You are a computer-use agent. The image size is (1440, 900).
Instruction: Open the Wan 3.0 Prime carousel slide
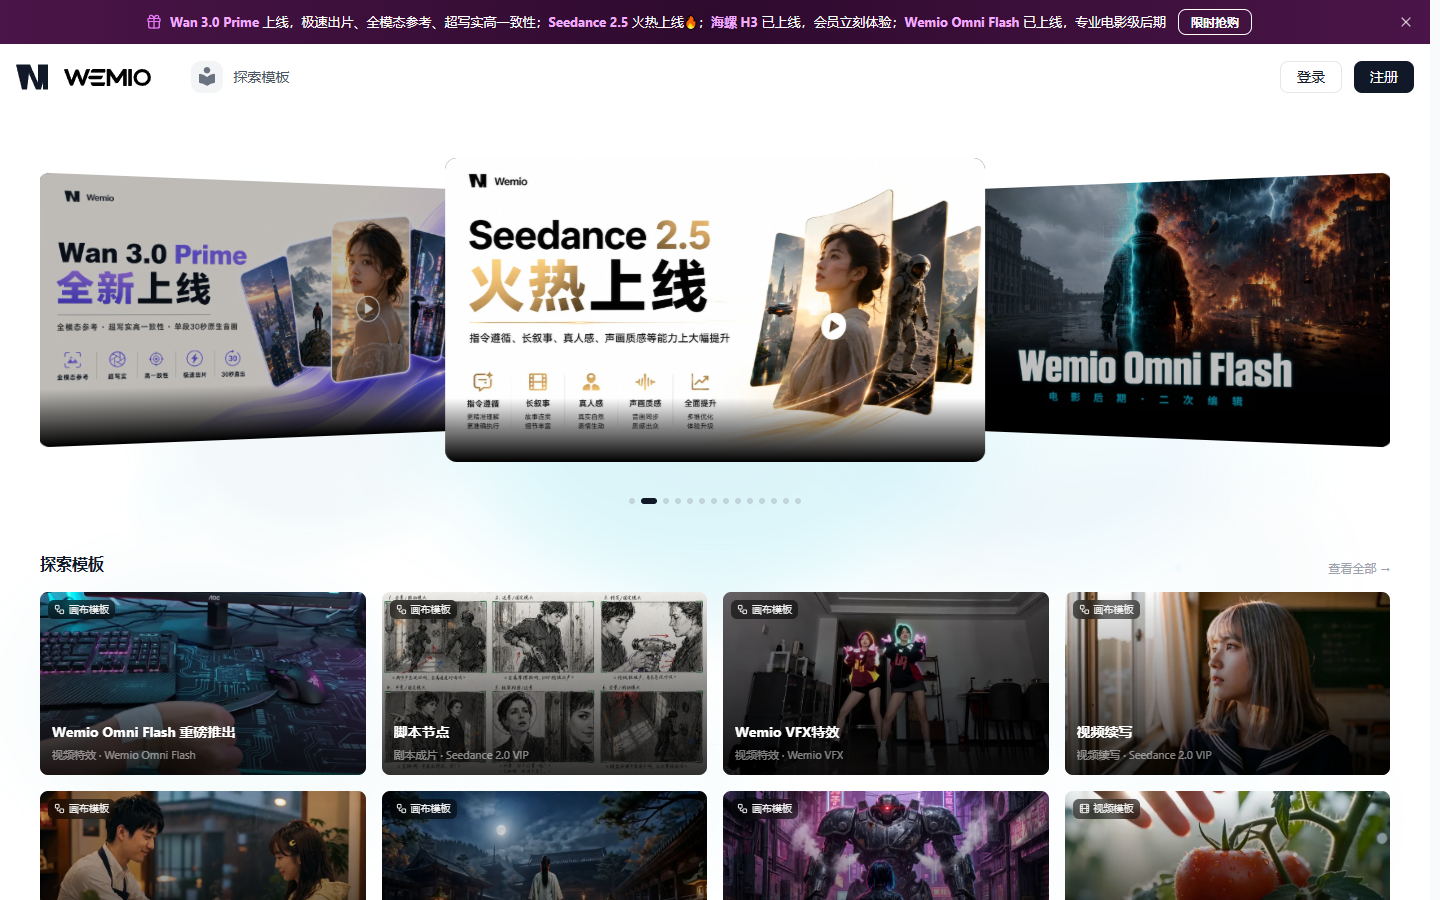tap(242, 310)
